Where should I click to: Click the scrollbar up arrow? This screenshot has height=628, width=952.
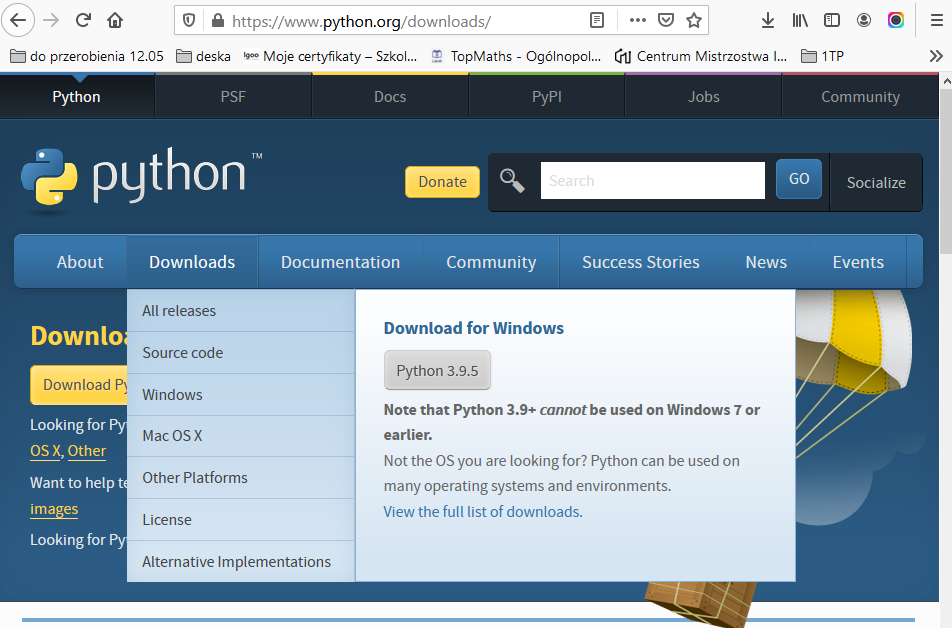coord(945,80)
